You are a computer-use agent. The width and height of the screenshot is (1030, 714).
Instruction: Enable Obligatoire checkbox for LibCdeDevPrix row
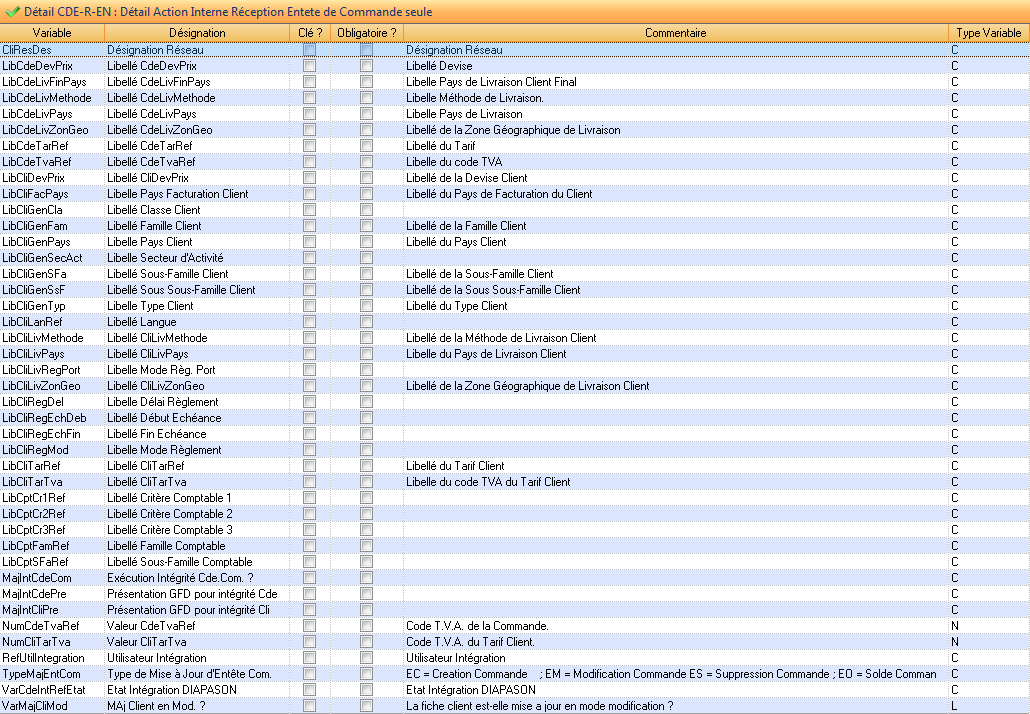pos(367,66)
